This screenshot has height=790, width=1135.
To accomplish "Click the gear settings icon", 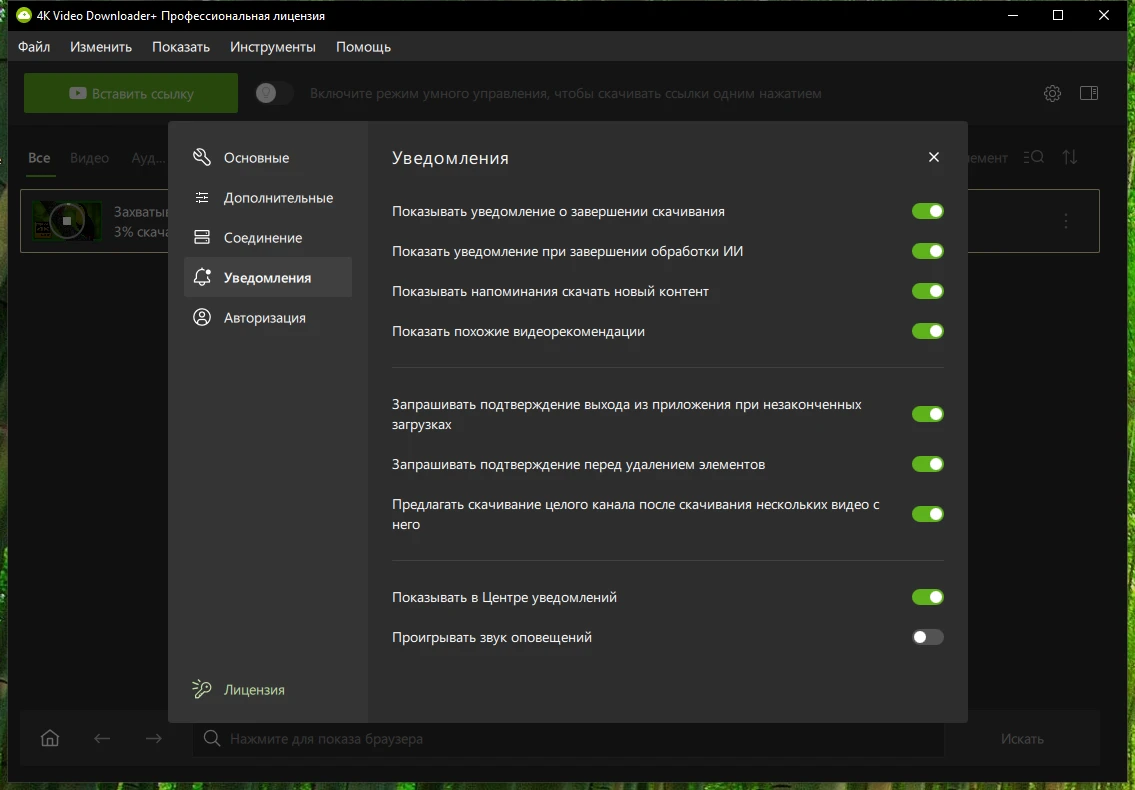I will [1052, 93].
